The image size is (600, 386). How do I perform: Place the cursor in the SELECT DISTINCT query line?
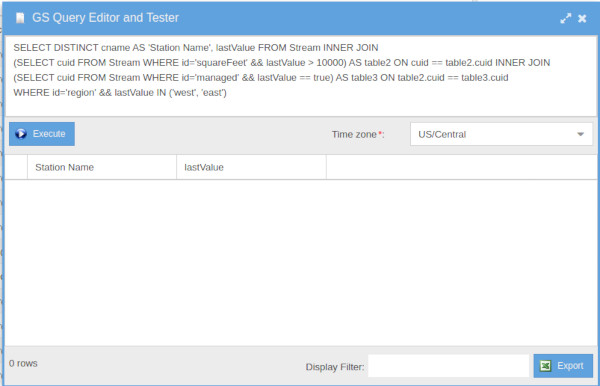(x=196, y=47)
